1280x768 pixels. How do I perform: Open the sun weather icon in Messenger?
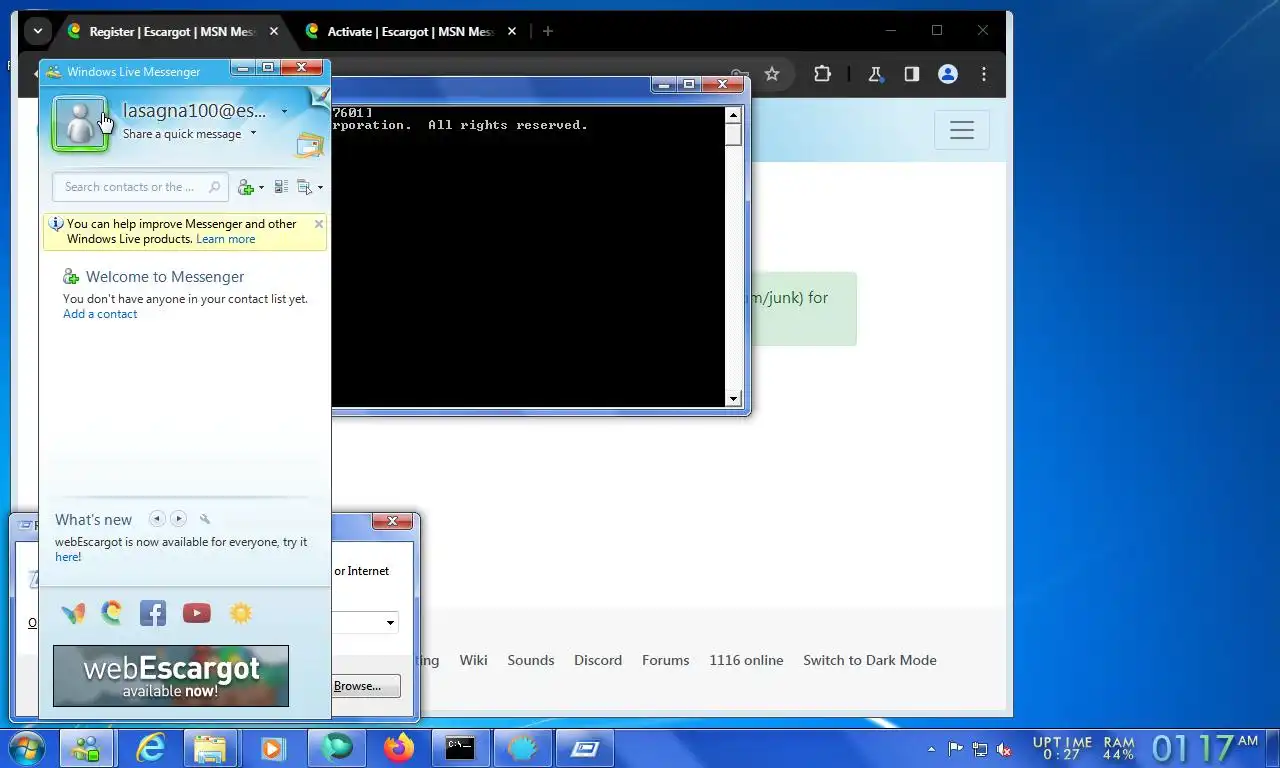click(241, 613)
